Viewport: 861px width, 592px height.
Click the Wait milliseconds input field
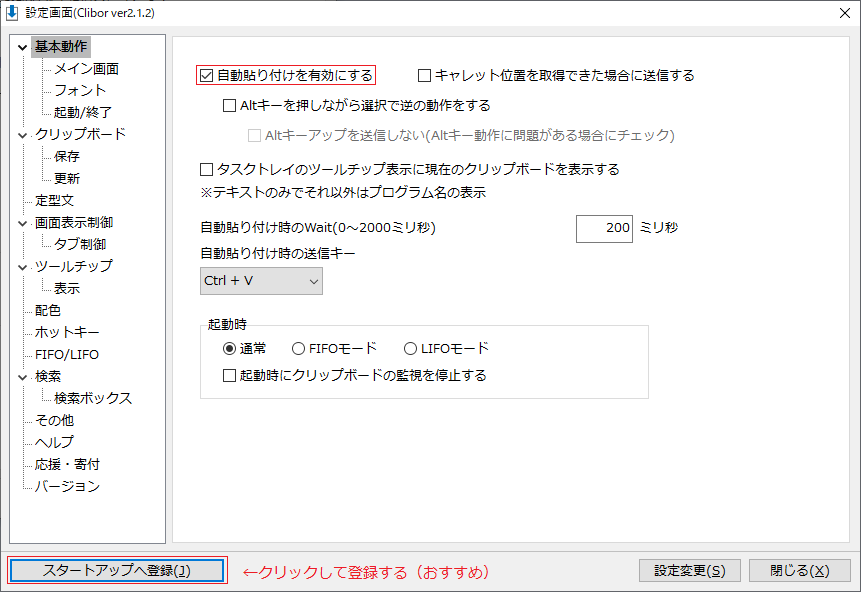[605, 228]
